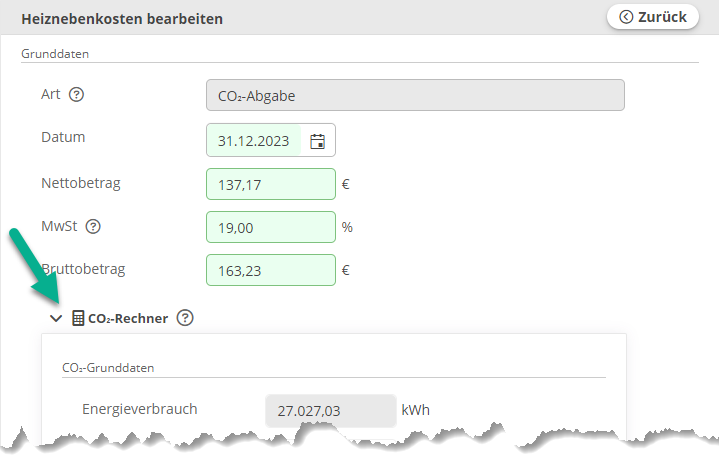Click the CO₂-Grunddaten subsection header
This screenshot has height=455, width=719.
108,368
